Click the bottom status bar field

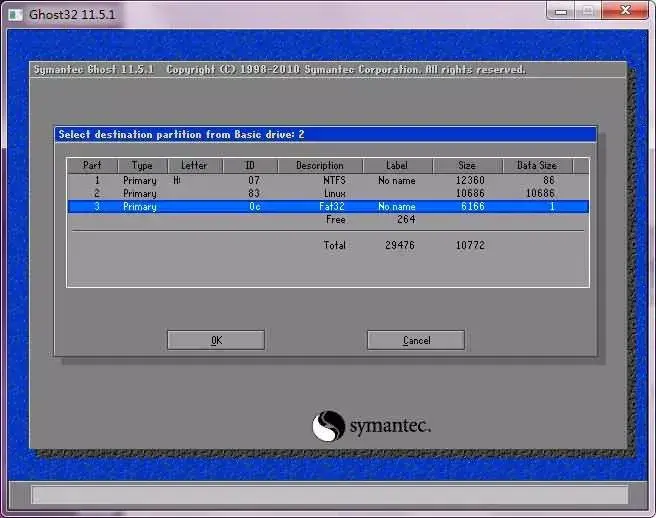point(330,495)
